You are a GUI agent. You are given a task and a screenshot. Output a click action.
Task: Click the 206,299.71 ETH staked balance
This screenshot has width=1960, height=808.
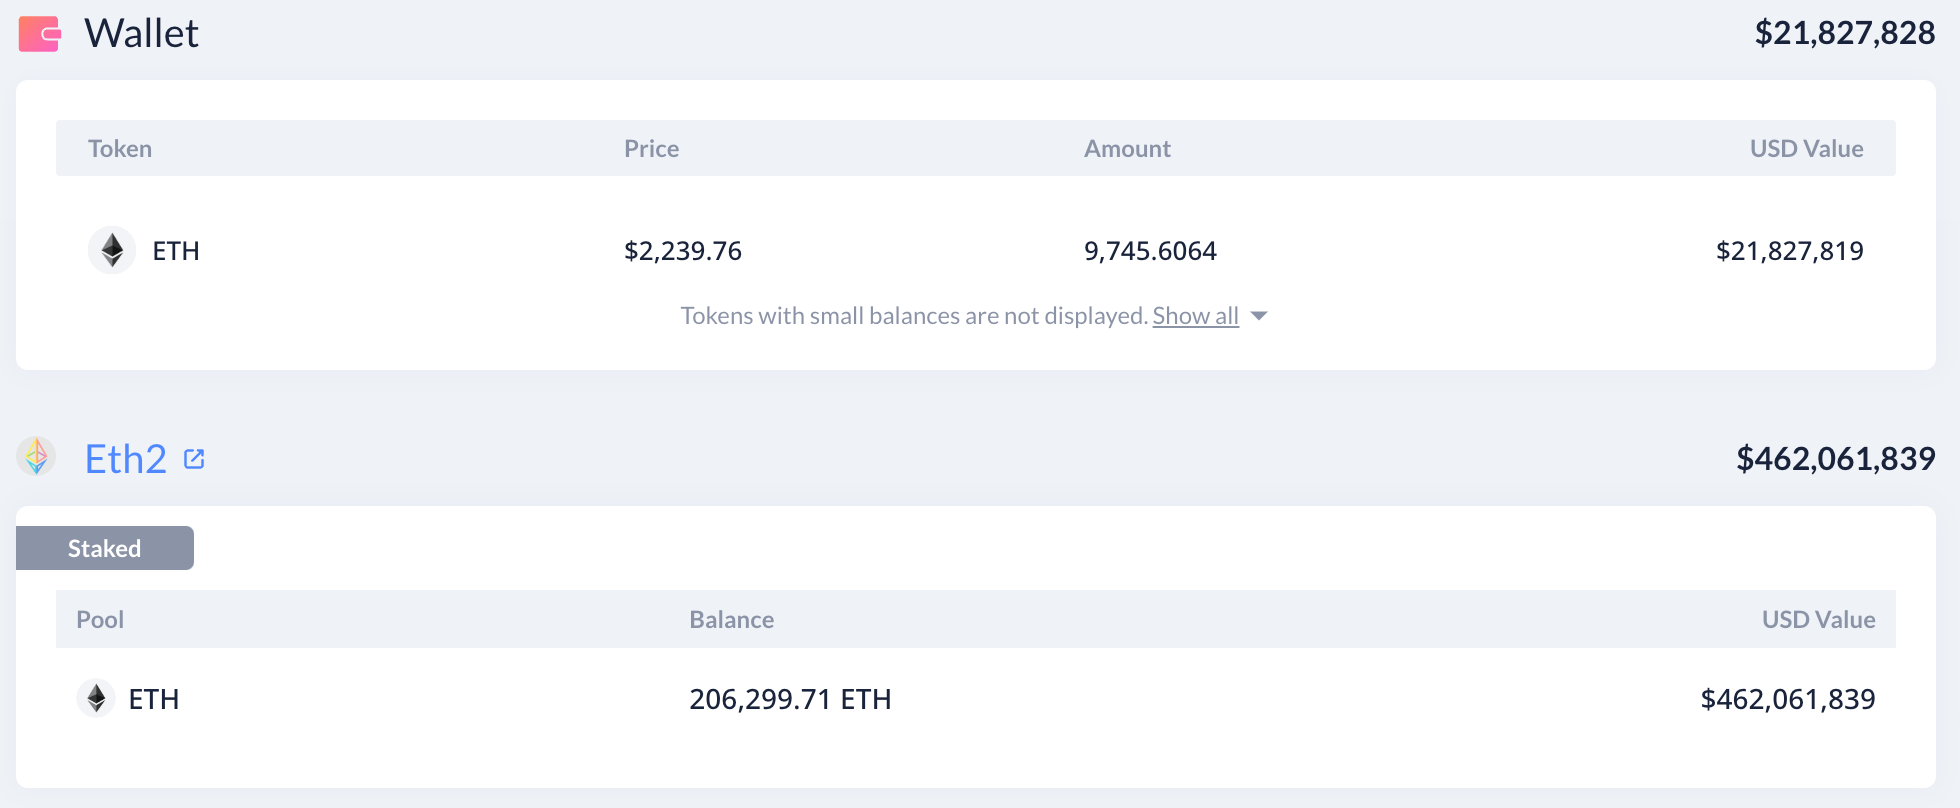790,699
